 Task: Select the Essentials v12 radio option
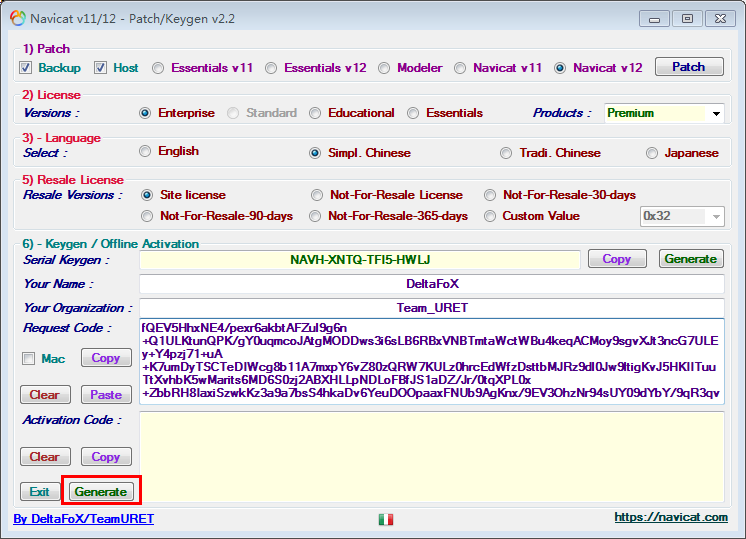[x=271, y=68]
